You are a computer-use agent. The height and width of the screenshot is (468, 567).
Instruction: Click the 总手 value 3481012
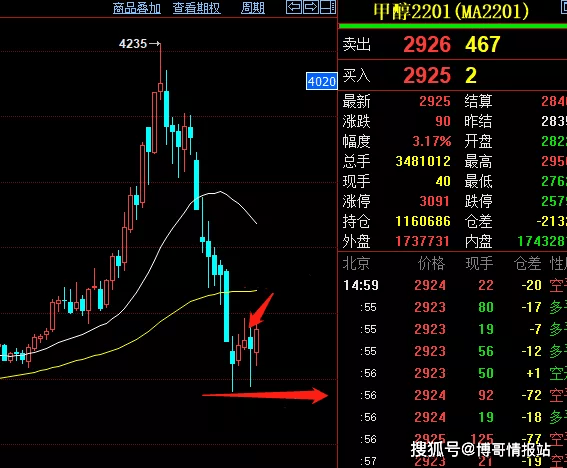coord(423,161)
